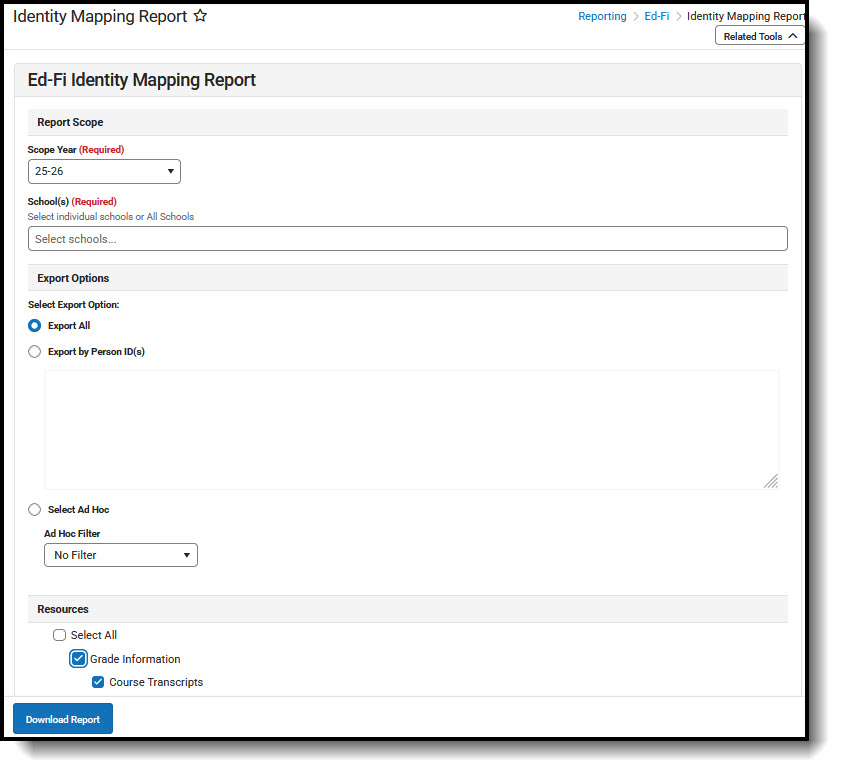
Task: Open the Ad Hoc Filter dropdown
Action: coord(121,555)
